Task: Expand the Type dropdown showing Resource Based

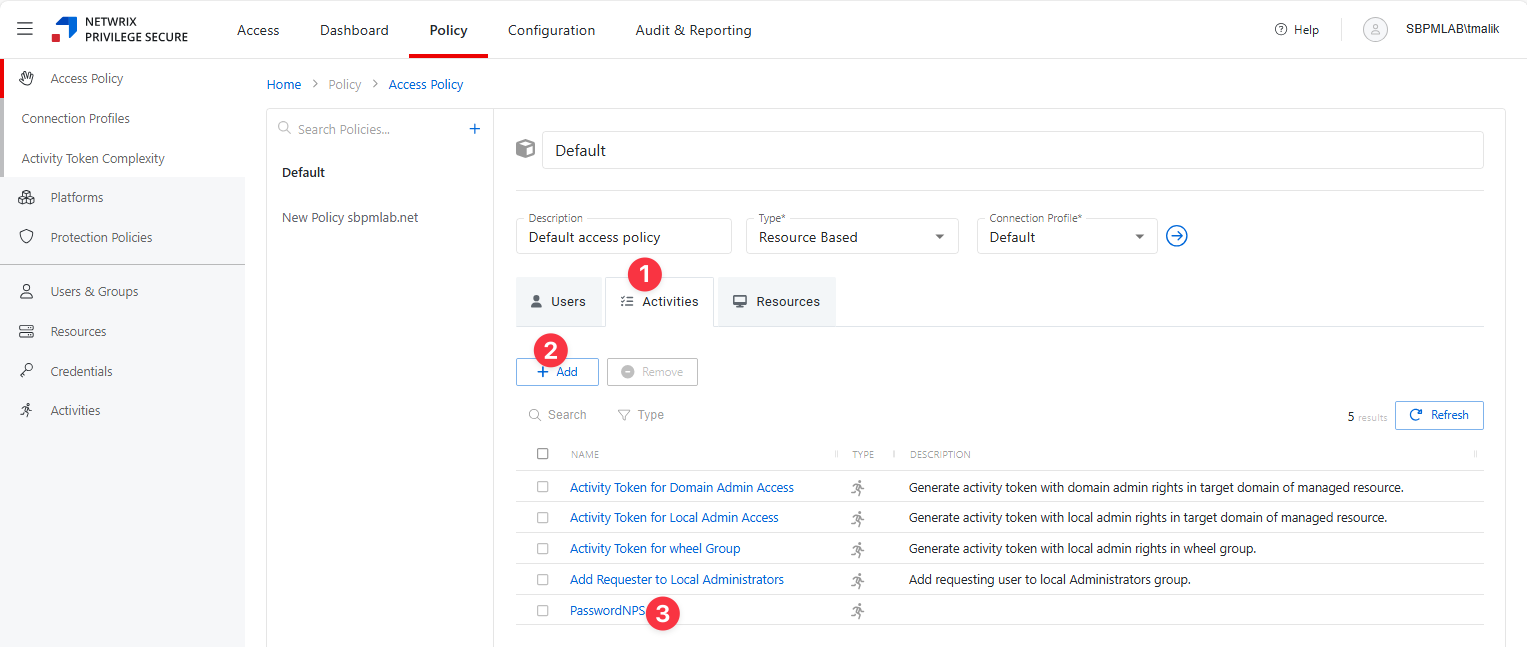Action: point(851,237)
